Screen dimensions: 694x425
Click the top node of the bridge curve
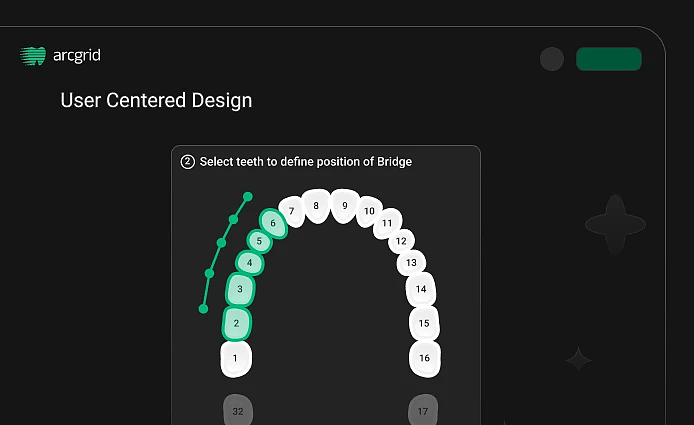coord(248,197)
